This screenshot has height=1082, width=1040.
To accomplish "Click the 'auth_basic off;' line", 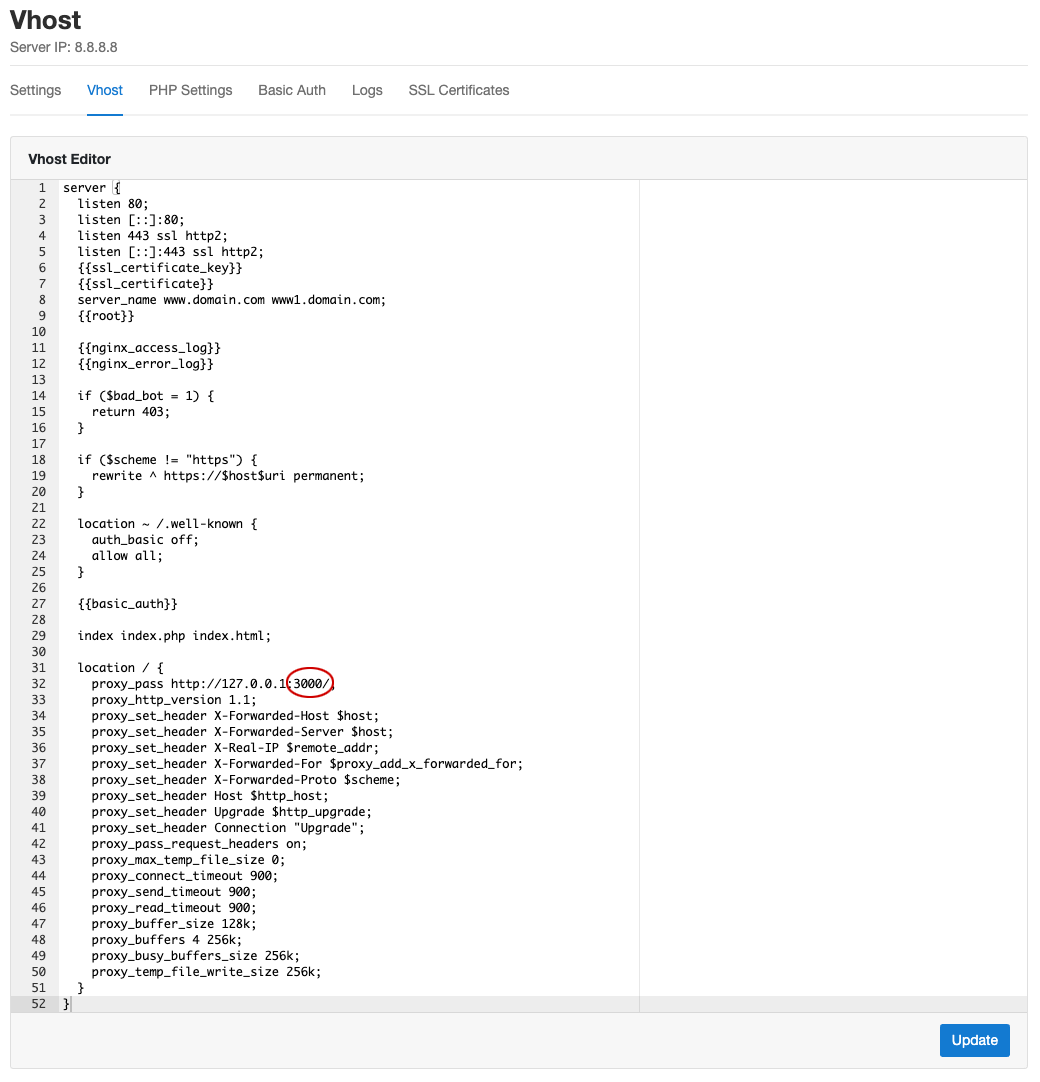I will [x=145, y=540].
